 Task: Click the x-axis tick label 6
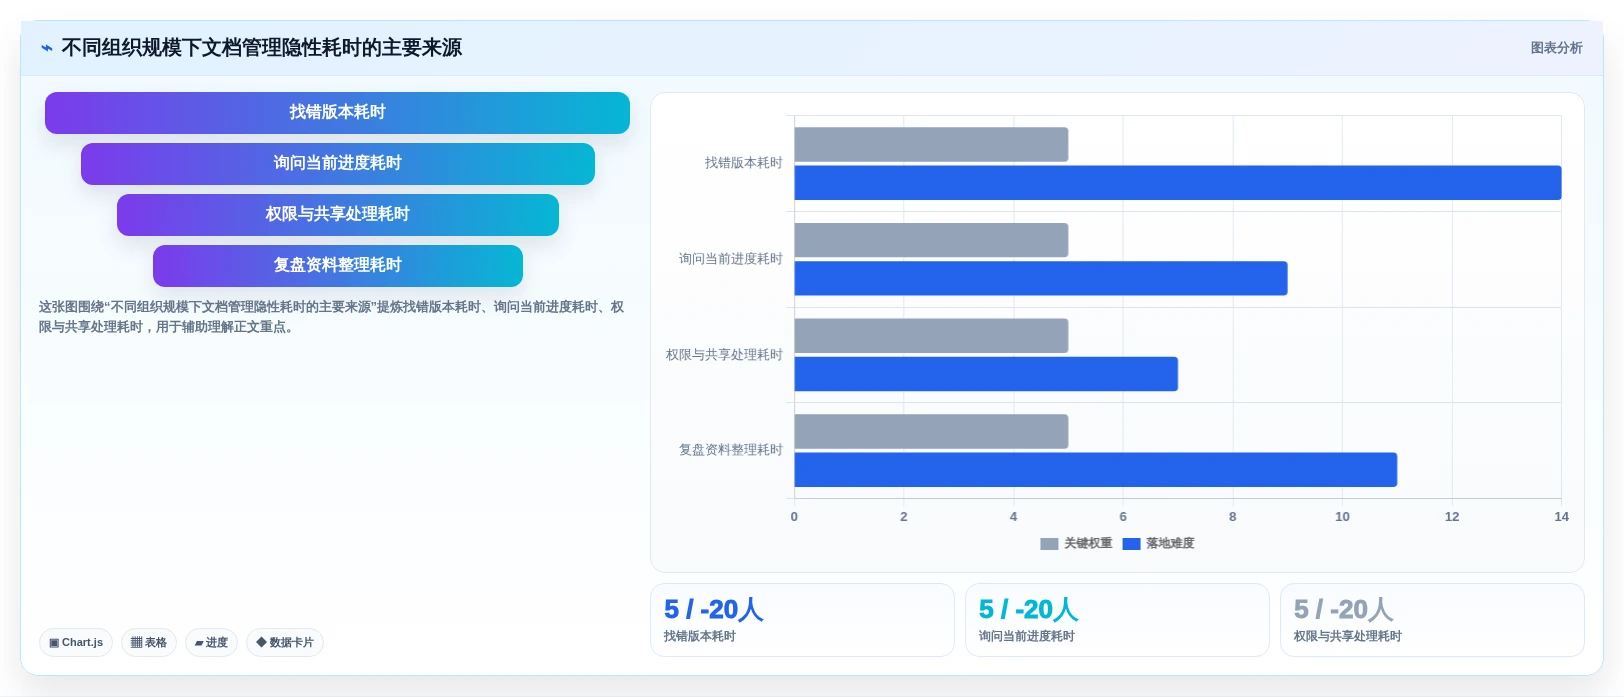(1123, 517)
